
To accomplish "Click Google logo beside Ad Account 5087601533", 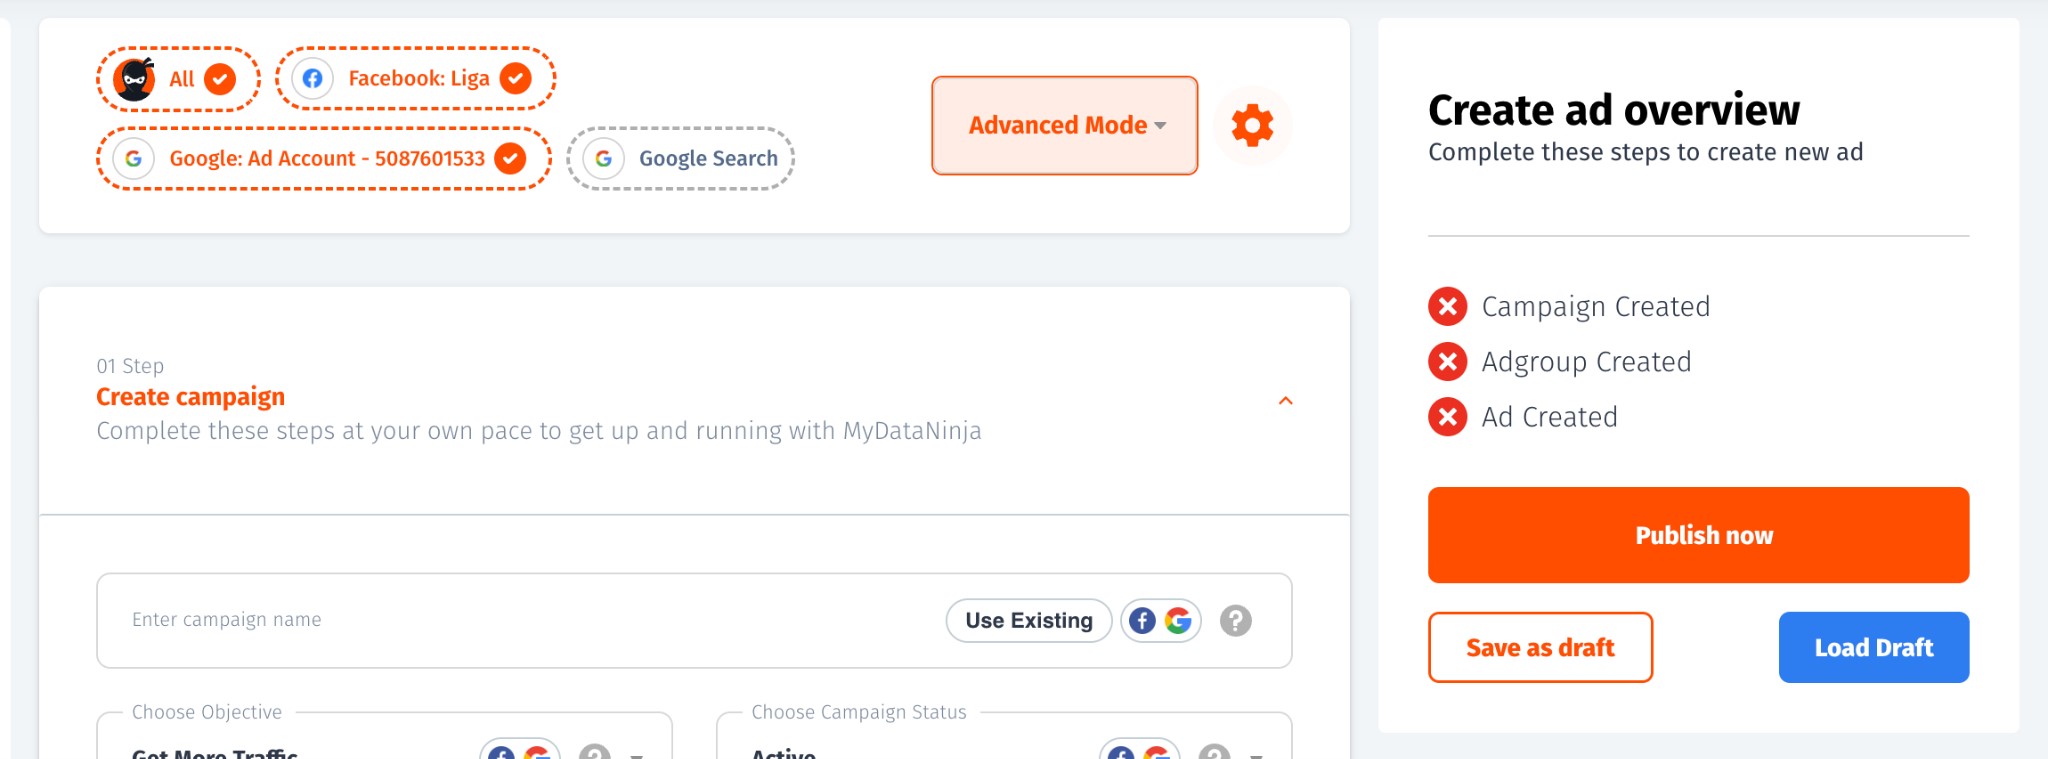I will click(x=134, y=159).
